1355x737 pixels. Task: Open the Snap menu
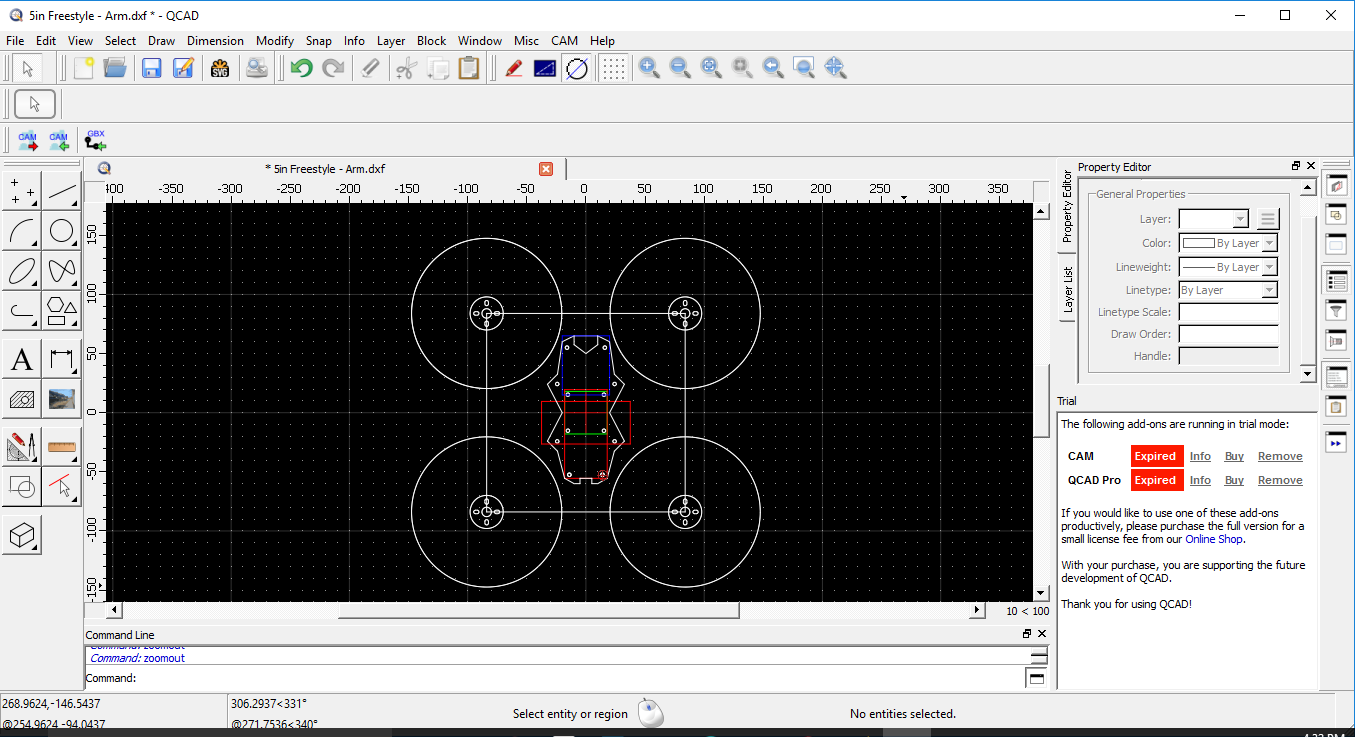[319, 41]
